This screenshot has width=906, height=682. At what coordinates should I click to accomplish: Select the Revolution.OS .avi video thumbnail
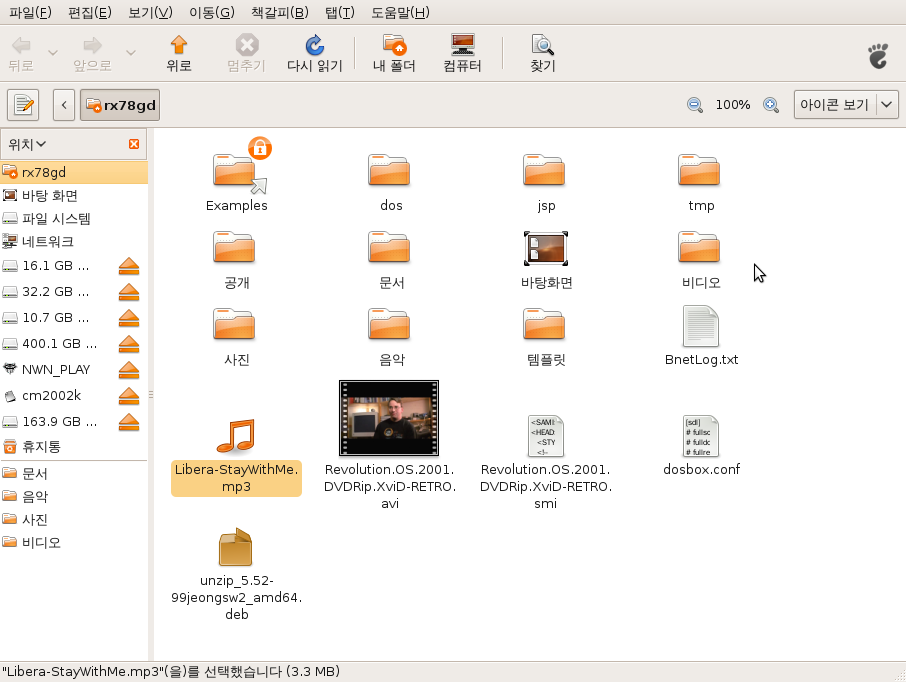pyautogui.click(x=389, y=418)
